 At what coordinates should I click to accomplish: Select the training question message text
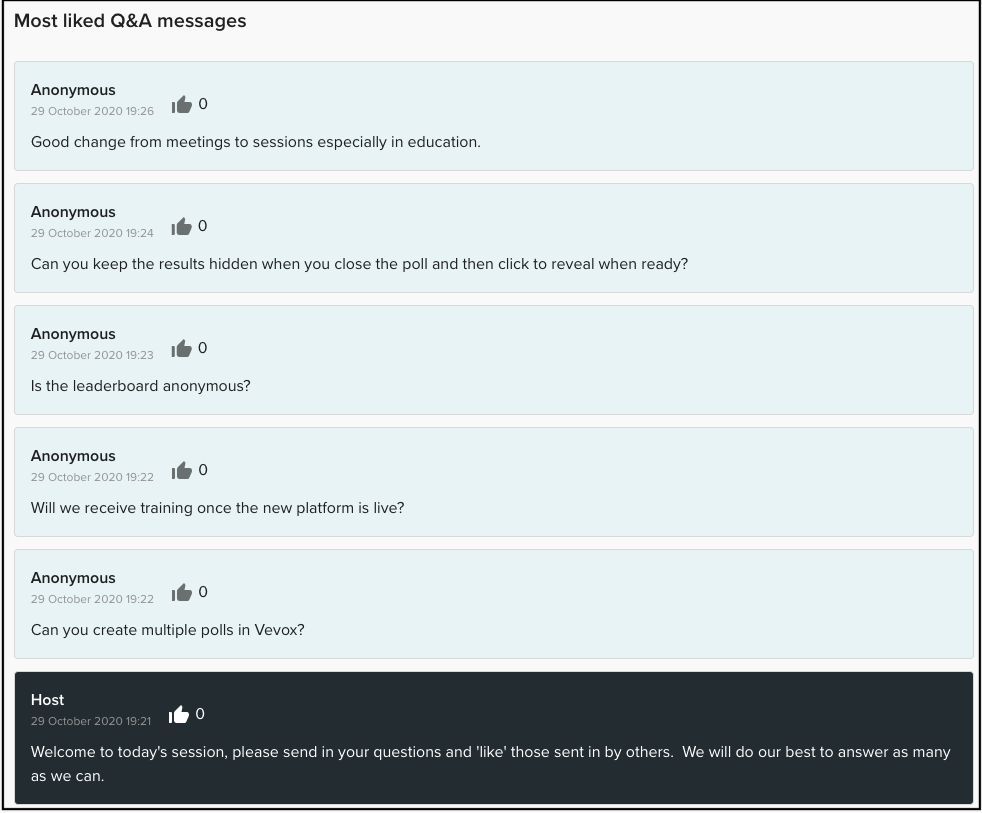[x=217, y=507]
